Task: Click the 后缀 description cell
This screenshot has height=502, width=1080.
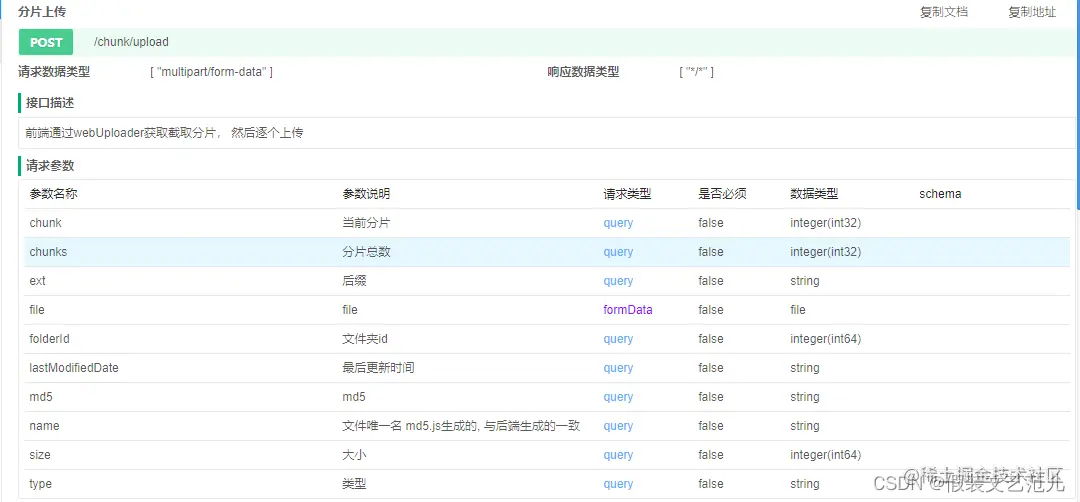Action: tap(354, 281)
